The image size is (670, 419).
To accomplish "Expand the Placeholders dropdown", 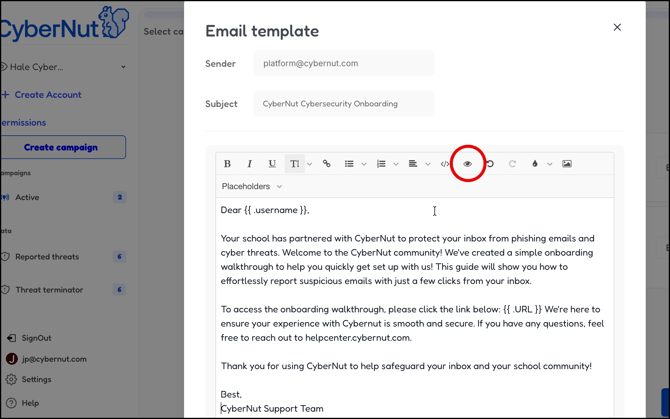I will point(252,186).
